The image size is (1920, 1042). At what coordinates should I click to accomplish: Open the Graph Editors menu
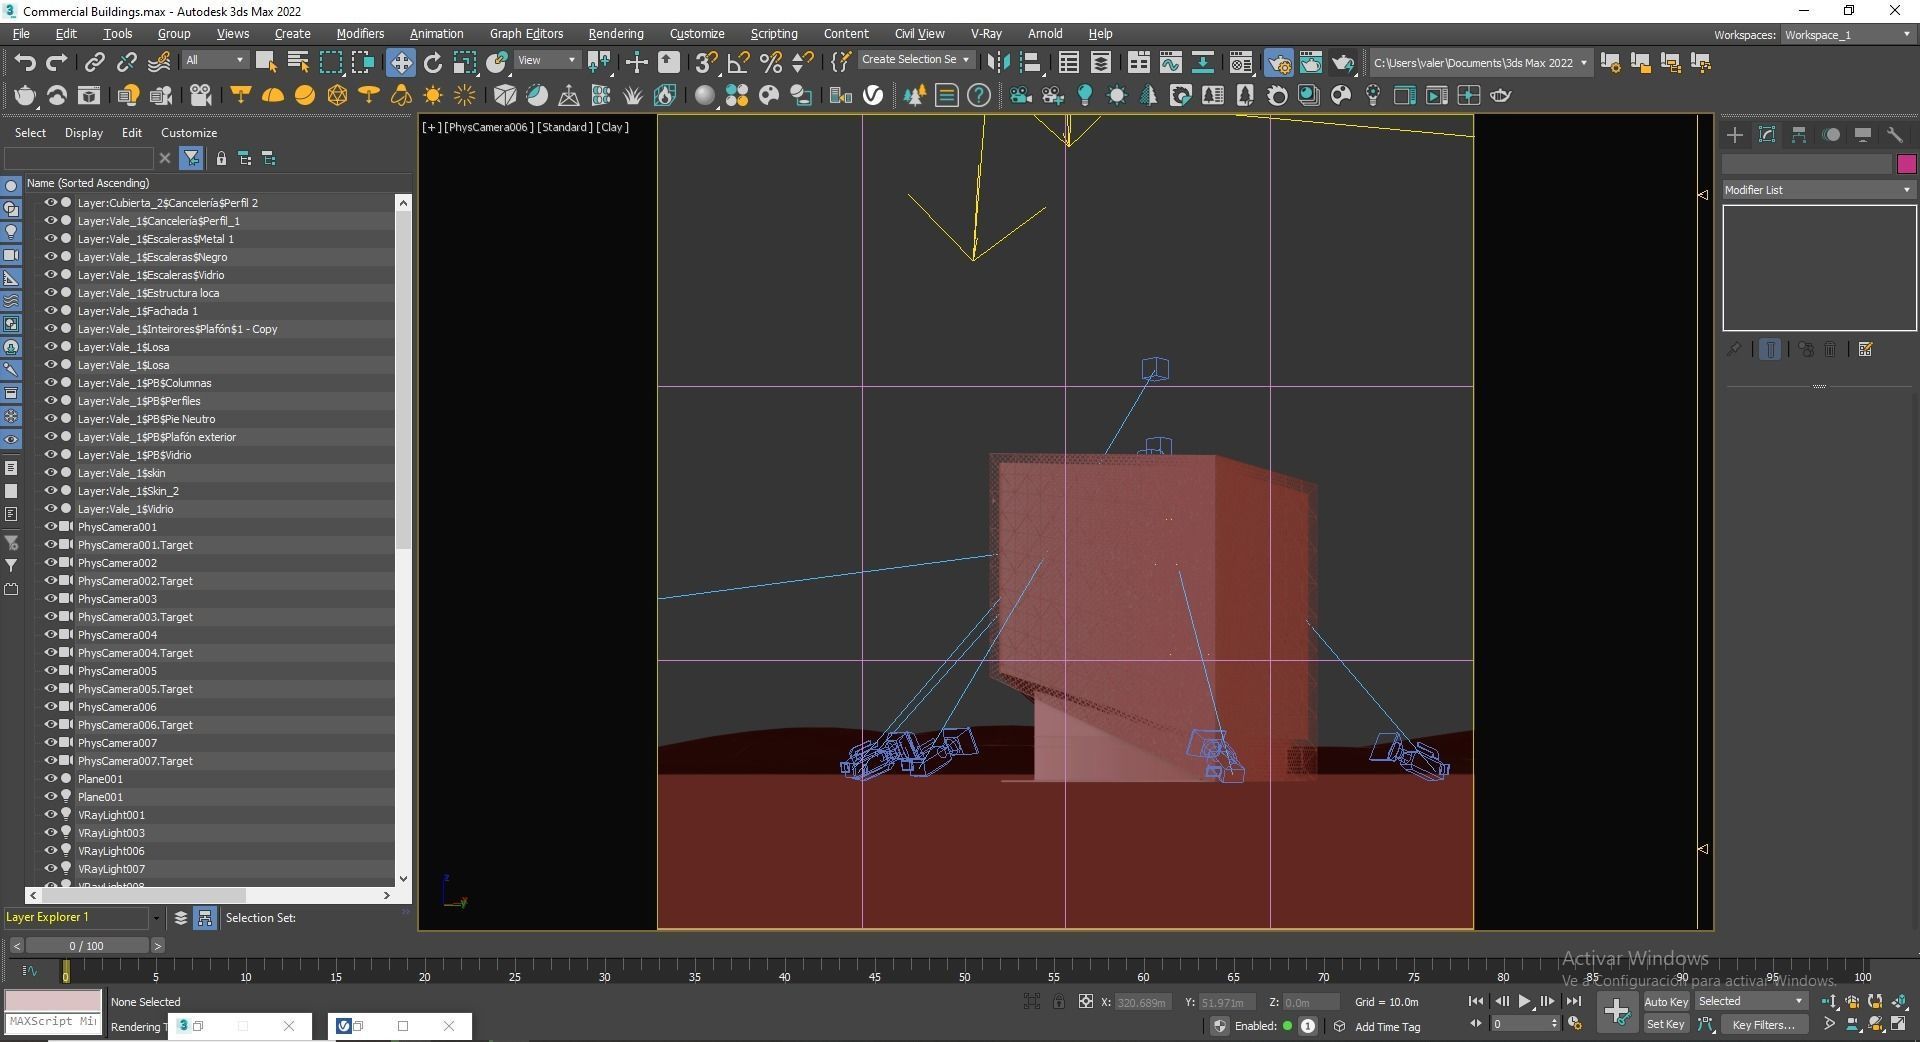click(526, 34)
